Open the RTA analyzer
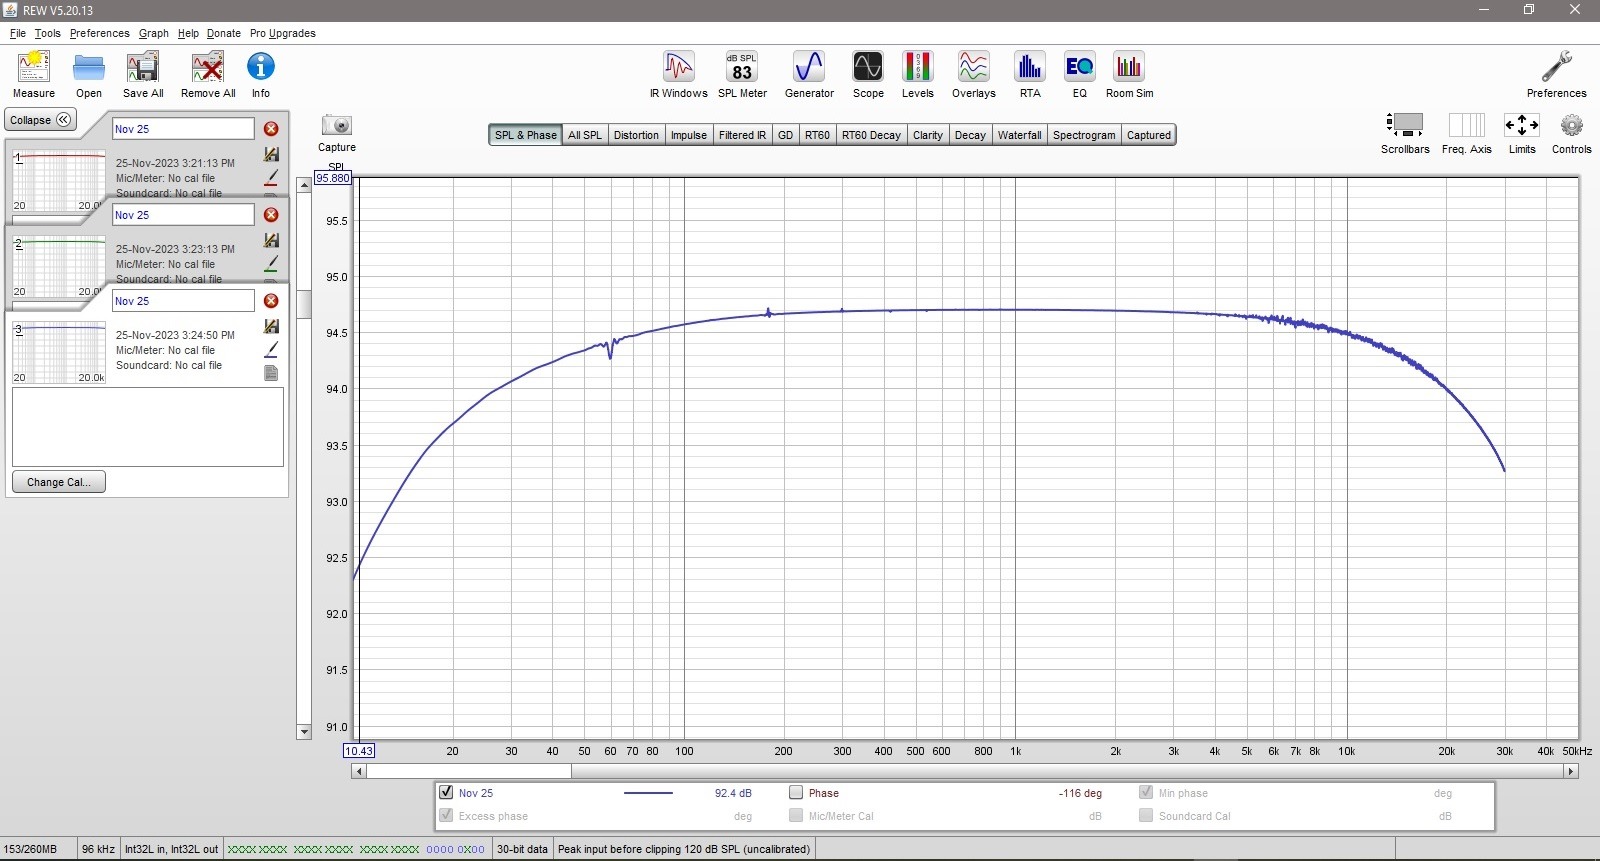1600x861 pixels. [x=1030, y=67]
